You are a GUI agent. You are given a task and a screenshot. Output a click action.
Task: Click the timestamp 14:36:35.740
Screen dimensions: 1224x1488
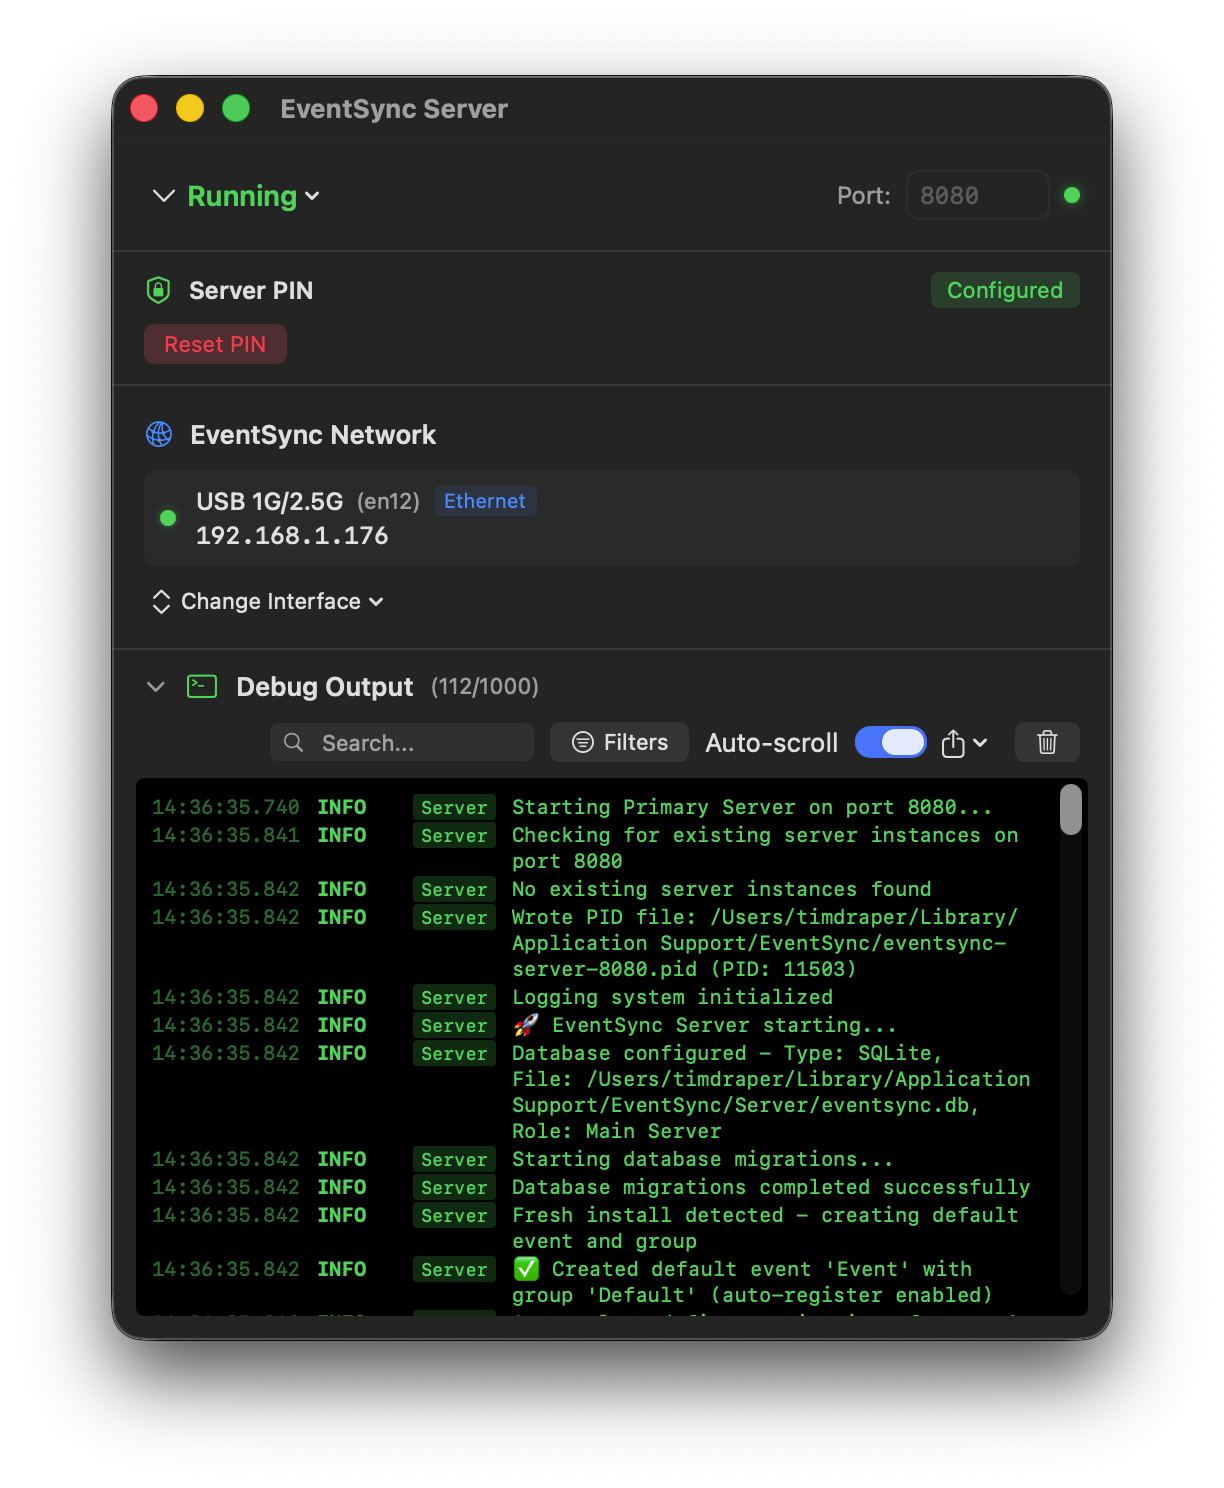[x=226, y=807]
